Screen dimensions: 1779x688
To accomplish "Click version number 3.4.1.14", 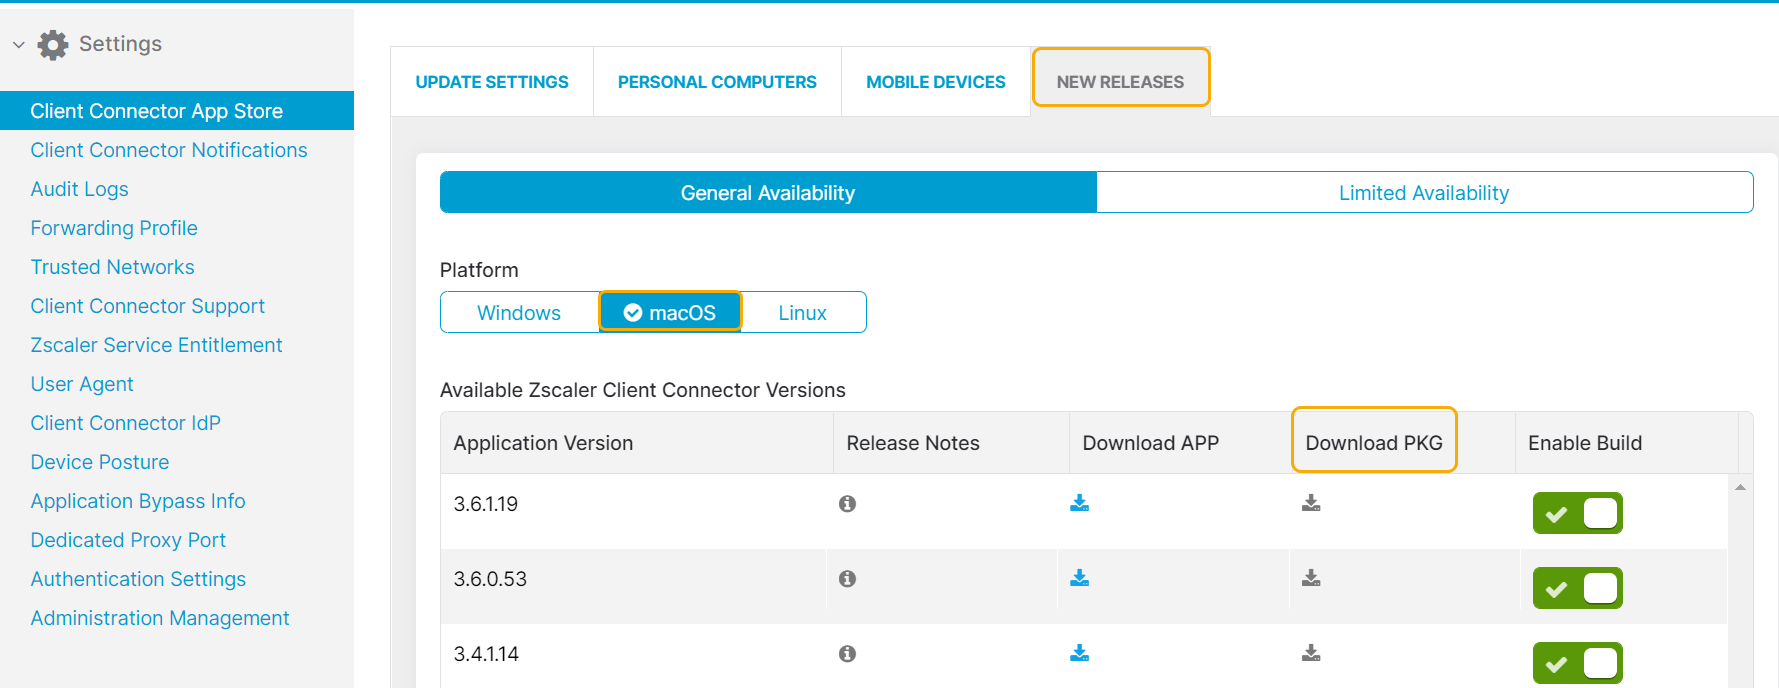I will [486, 654].
